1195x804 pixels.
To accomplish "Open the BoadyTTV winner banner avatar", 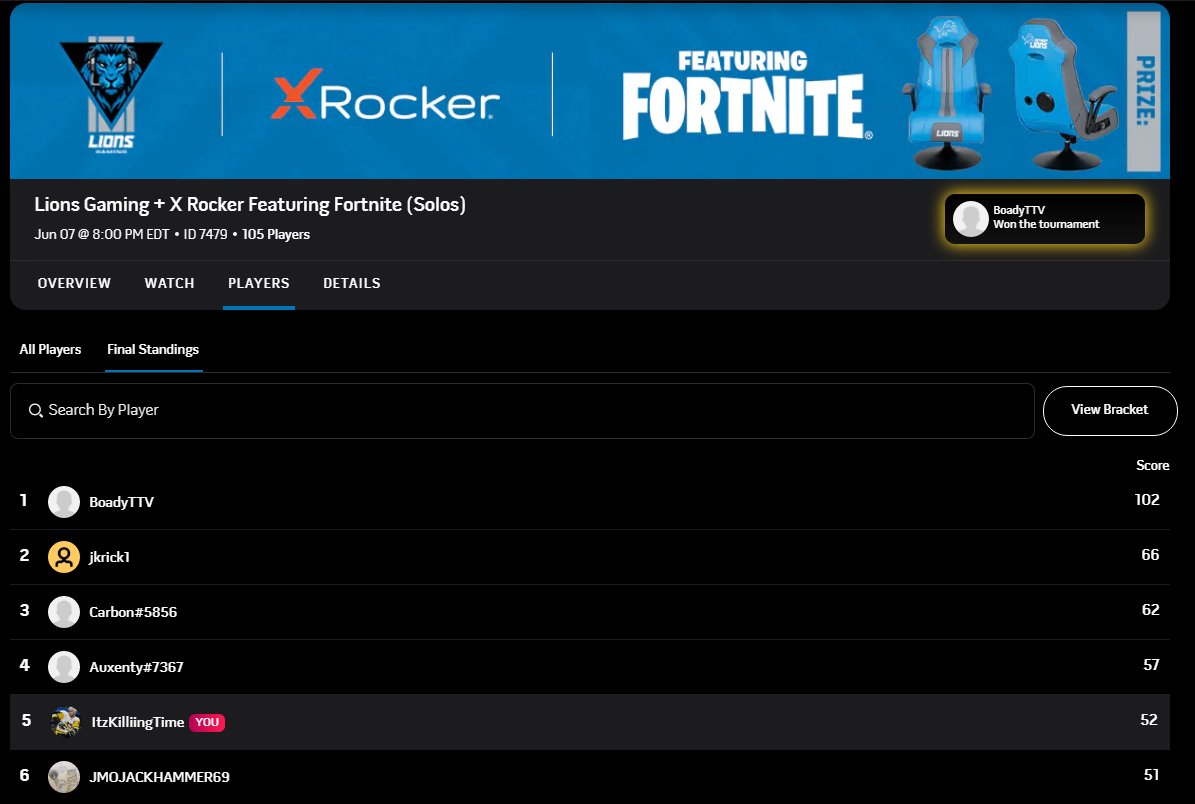I will 969,219.
